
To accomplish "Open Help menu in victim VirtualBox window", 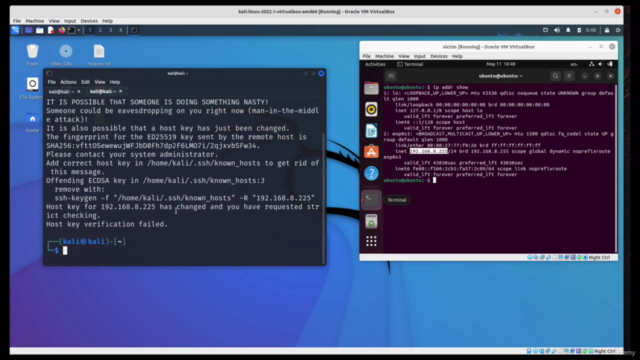I will pos(457,56).
